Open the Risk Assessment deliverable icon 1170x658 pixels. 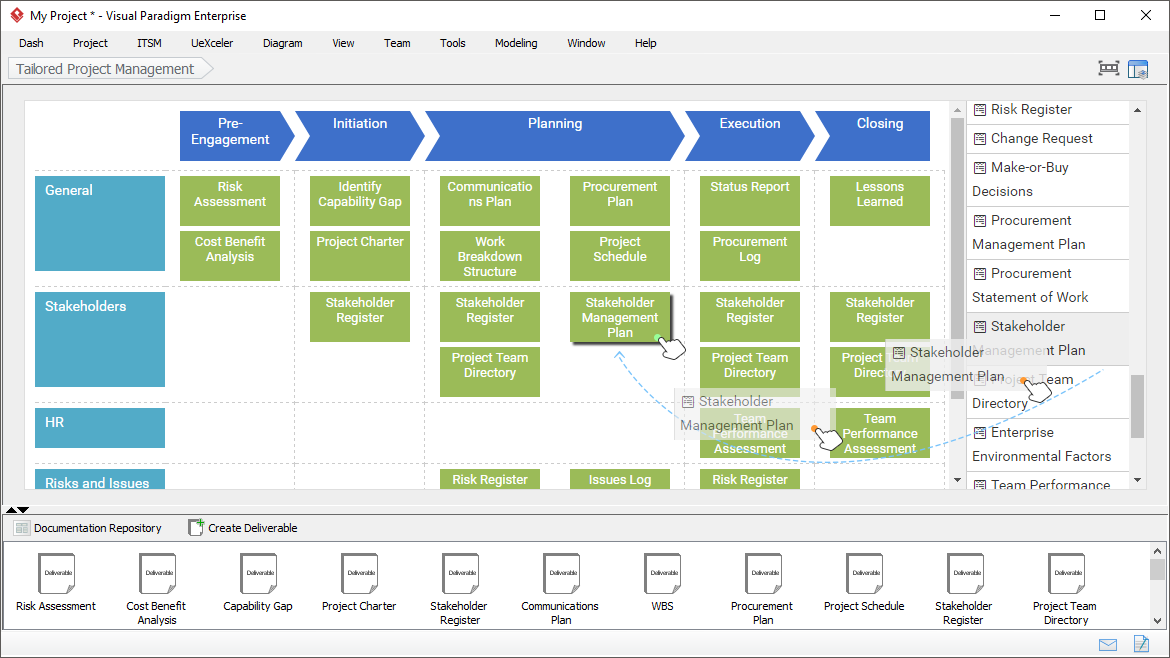[57, 573]
